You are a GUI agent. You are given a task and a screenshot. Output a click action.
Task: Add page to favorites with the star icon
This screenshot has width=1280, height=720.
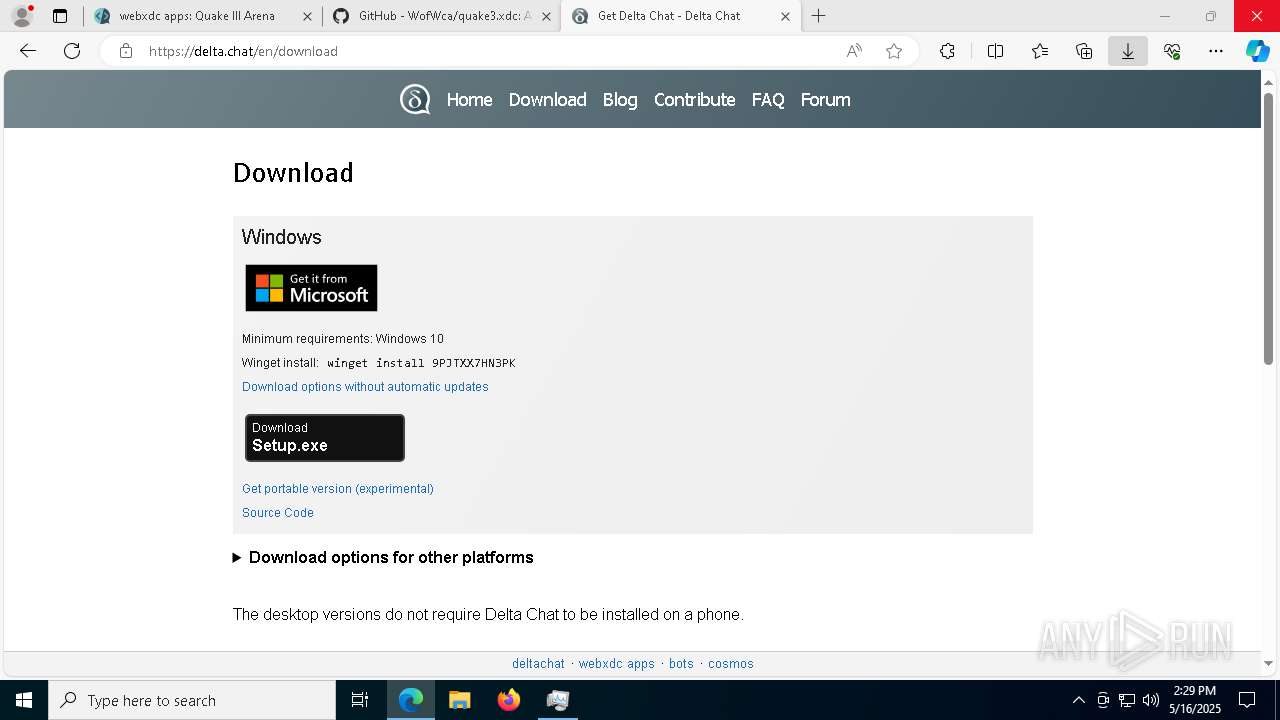(x=894, y=51)
